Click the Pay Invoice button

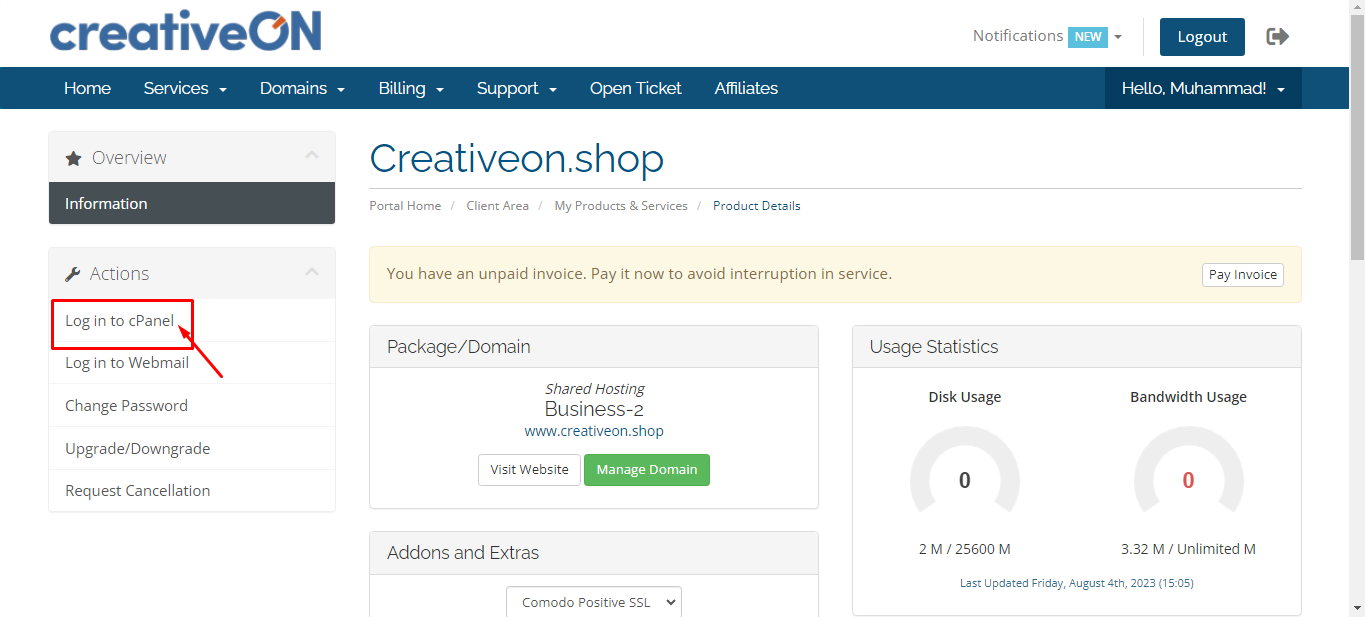[1242, 275]
